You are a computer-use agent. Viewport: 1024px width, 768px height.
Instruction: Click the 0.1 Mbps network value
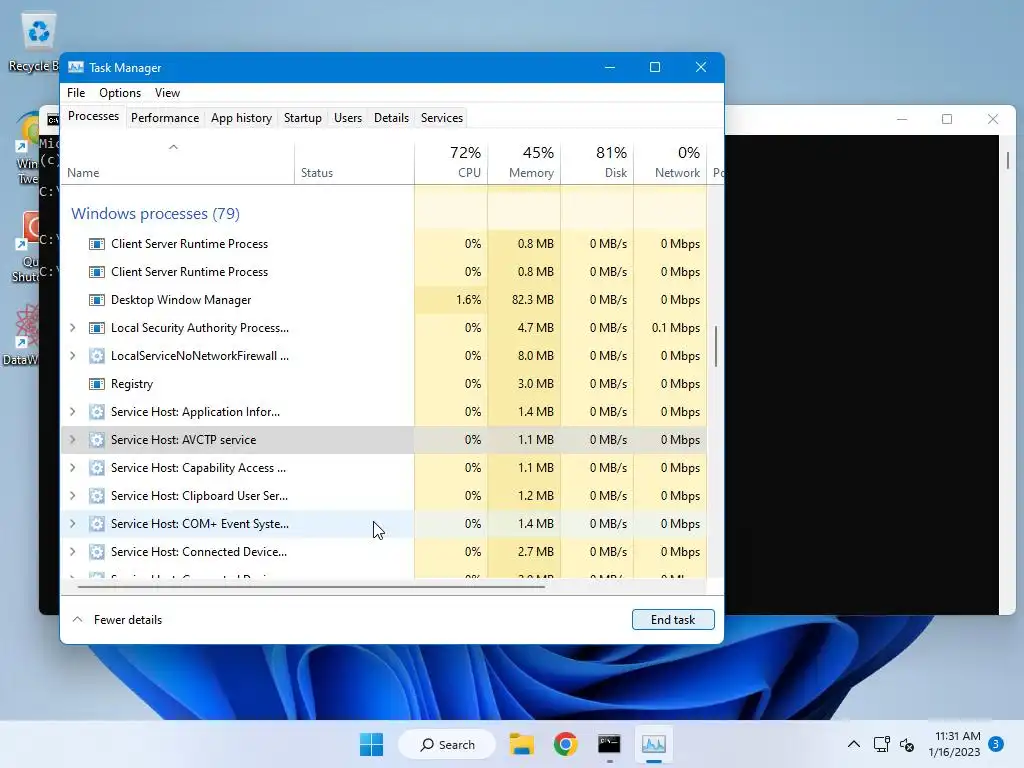(676, 328)
